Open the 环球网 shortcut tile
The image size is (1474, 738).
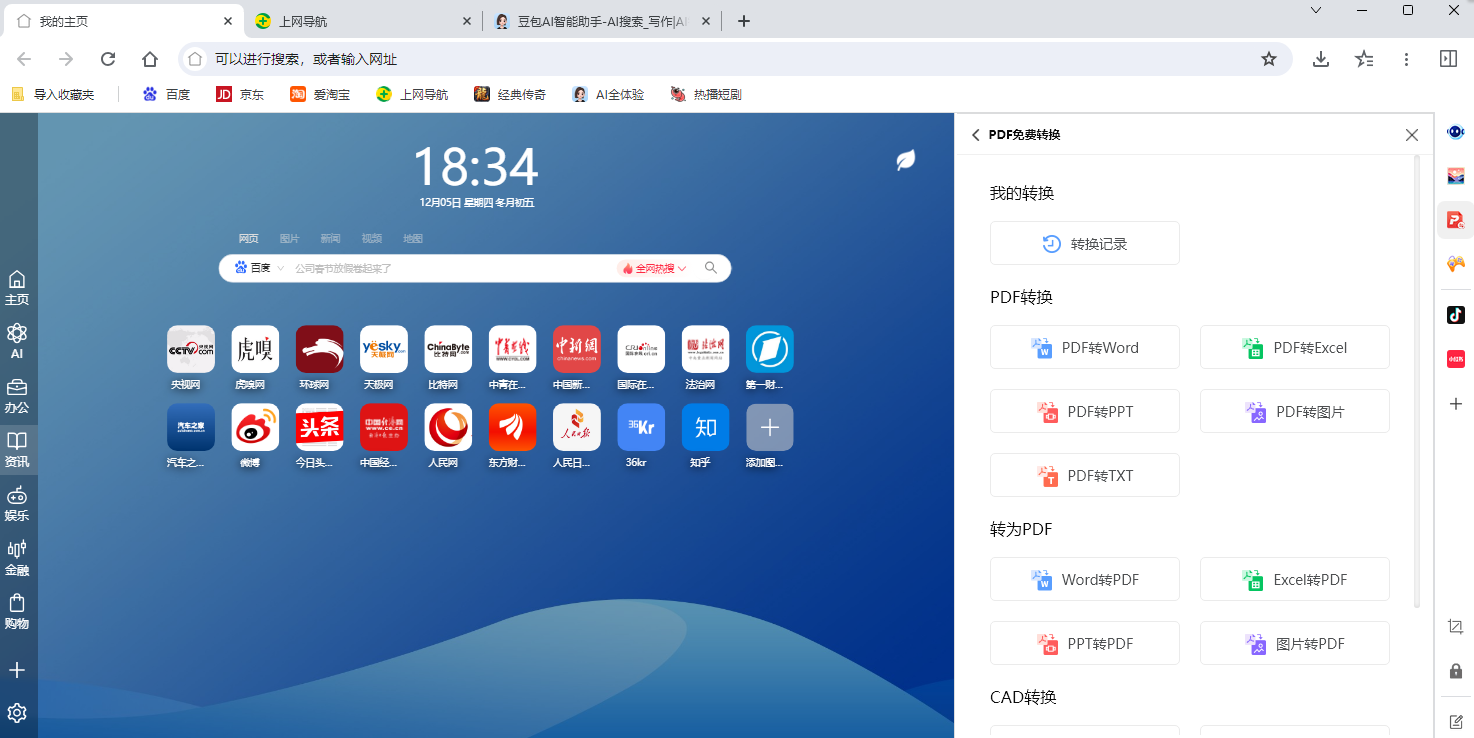pos(319,349)
